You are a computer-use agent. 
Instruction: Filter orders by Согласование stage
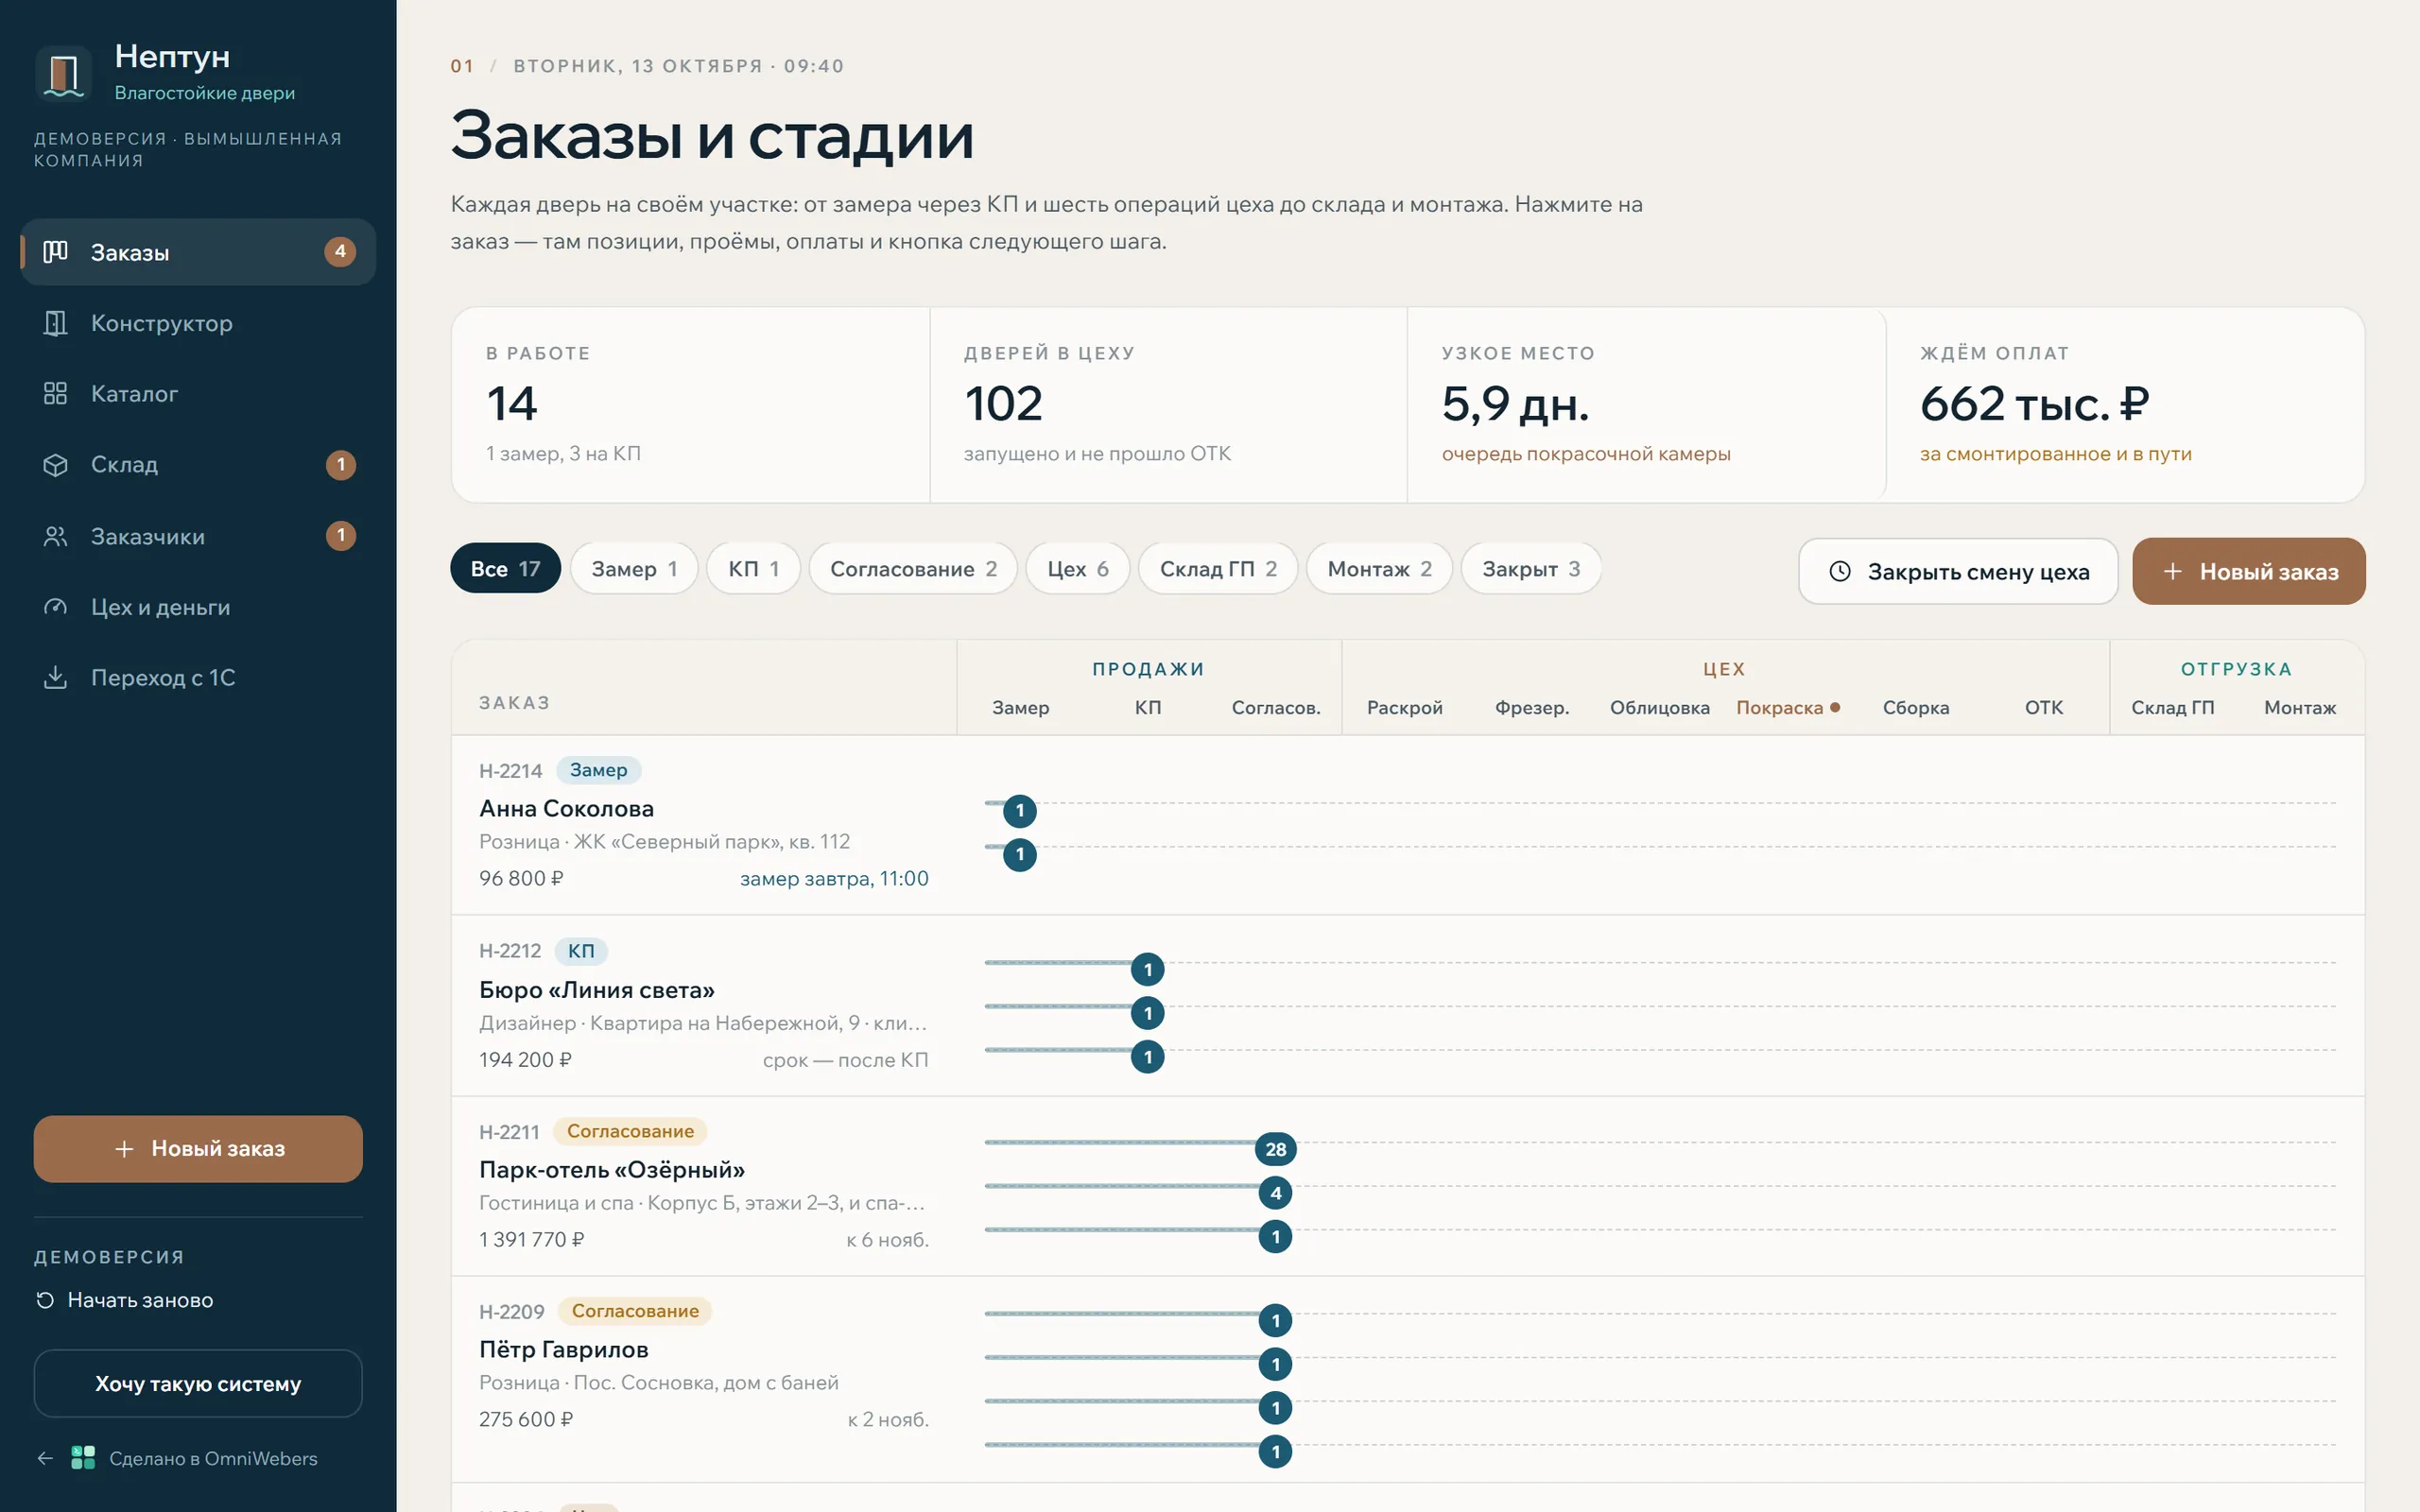(913, 568)
